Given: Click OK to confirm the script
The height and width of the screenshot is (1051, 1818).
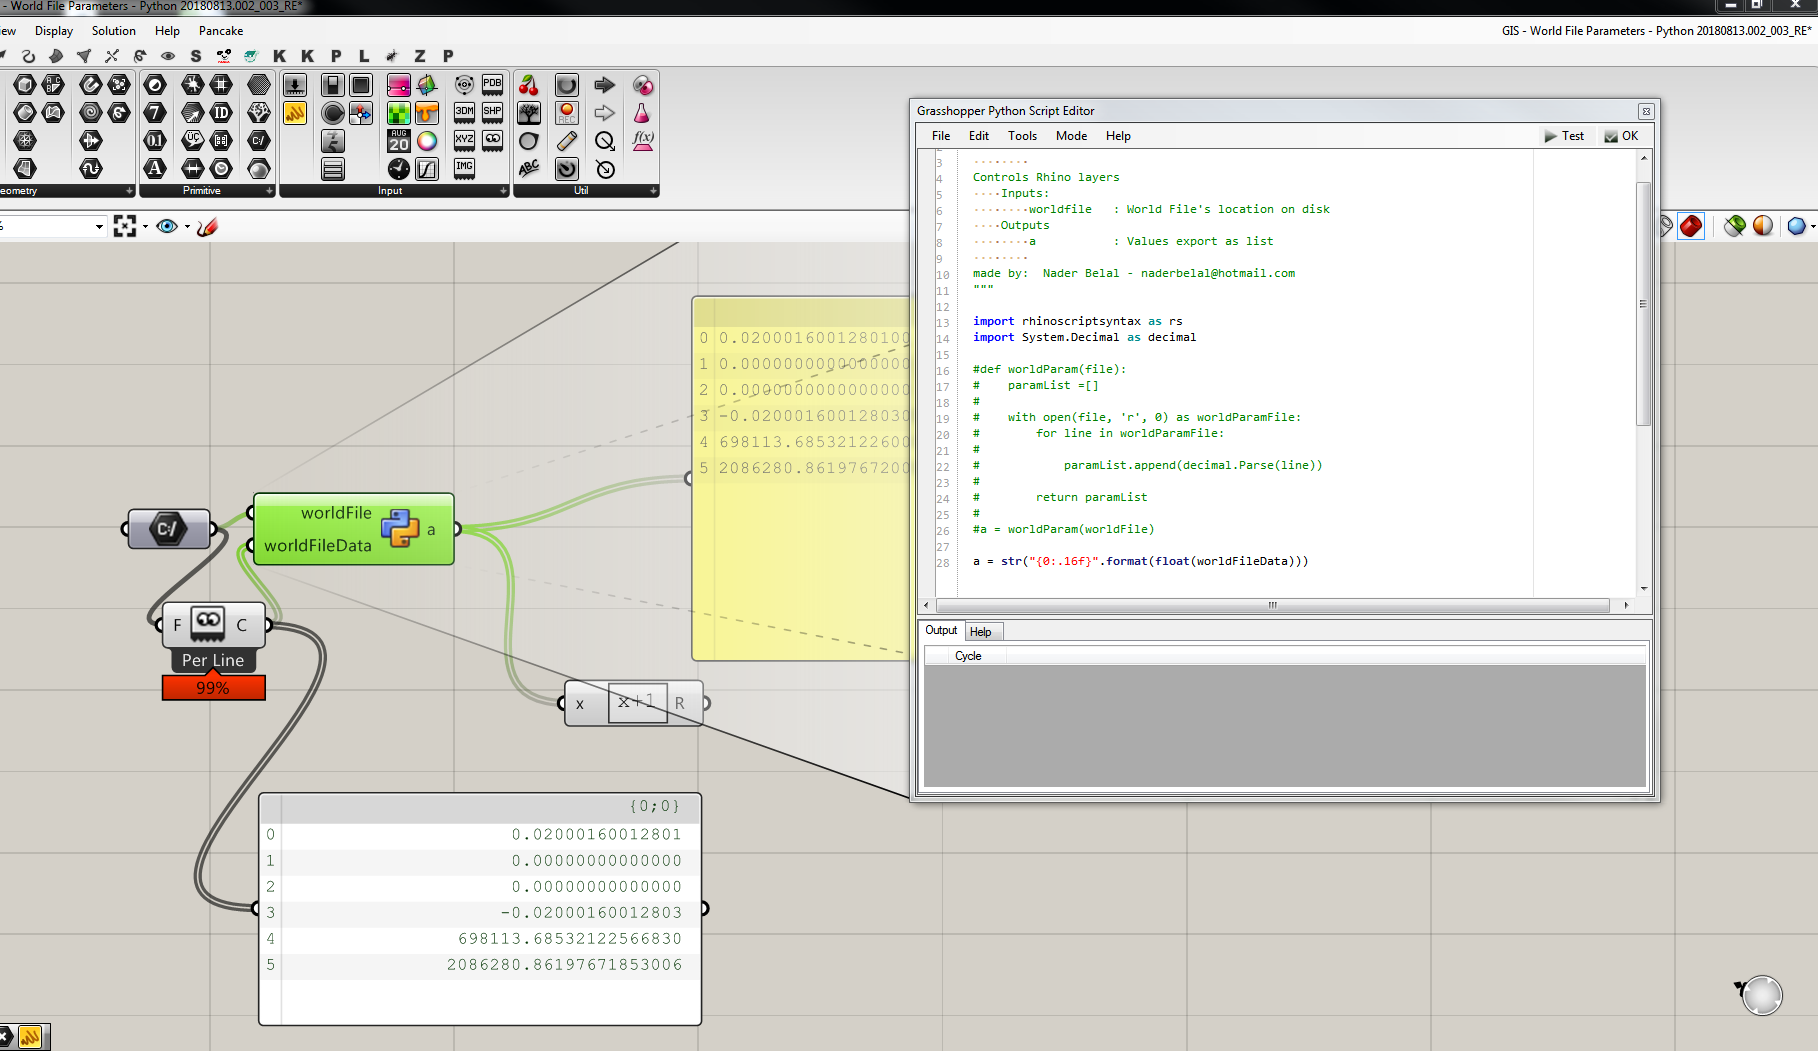Looking at the screenshot, I should click(1621, 136).
